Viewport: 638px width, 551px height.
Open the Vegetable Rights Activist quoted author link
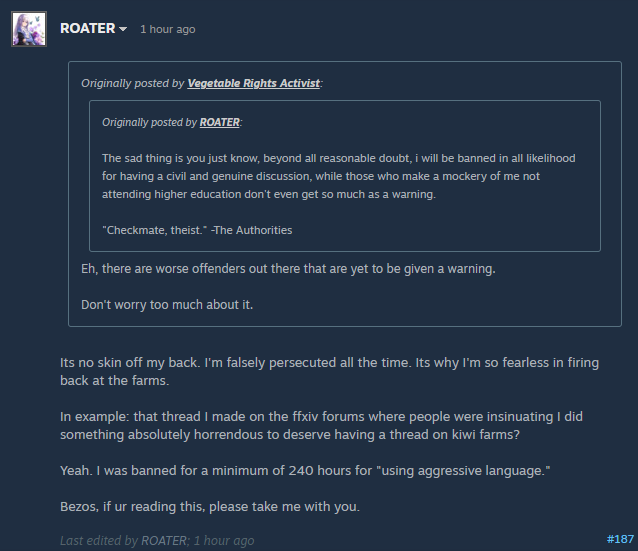(253, 83)
